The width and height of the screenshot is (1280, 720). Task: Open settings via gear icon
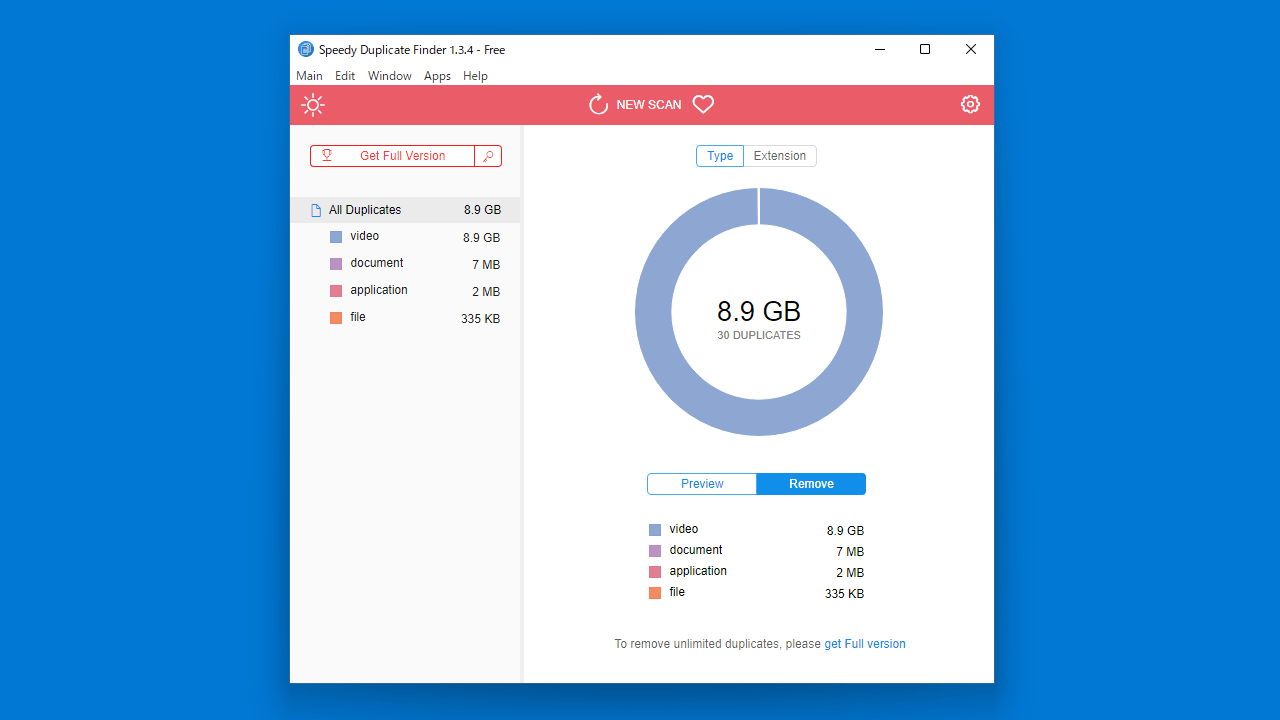click(970, 104)
